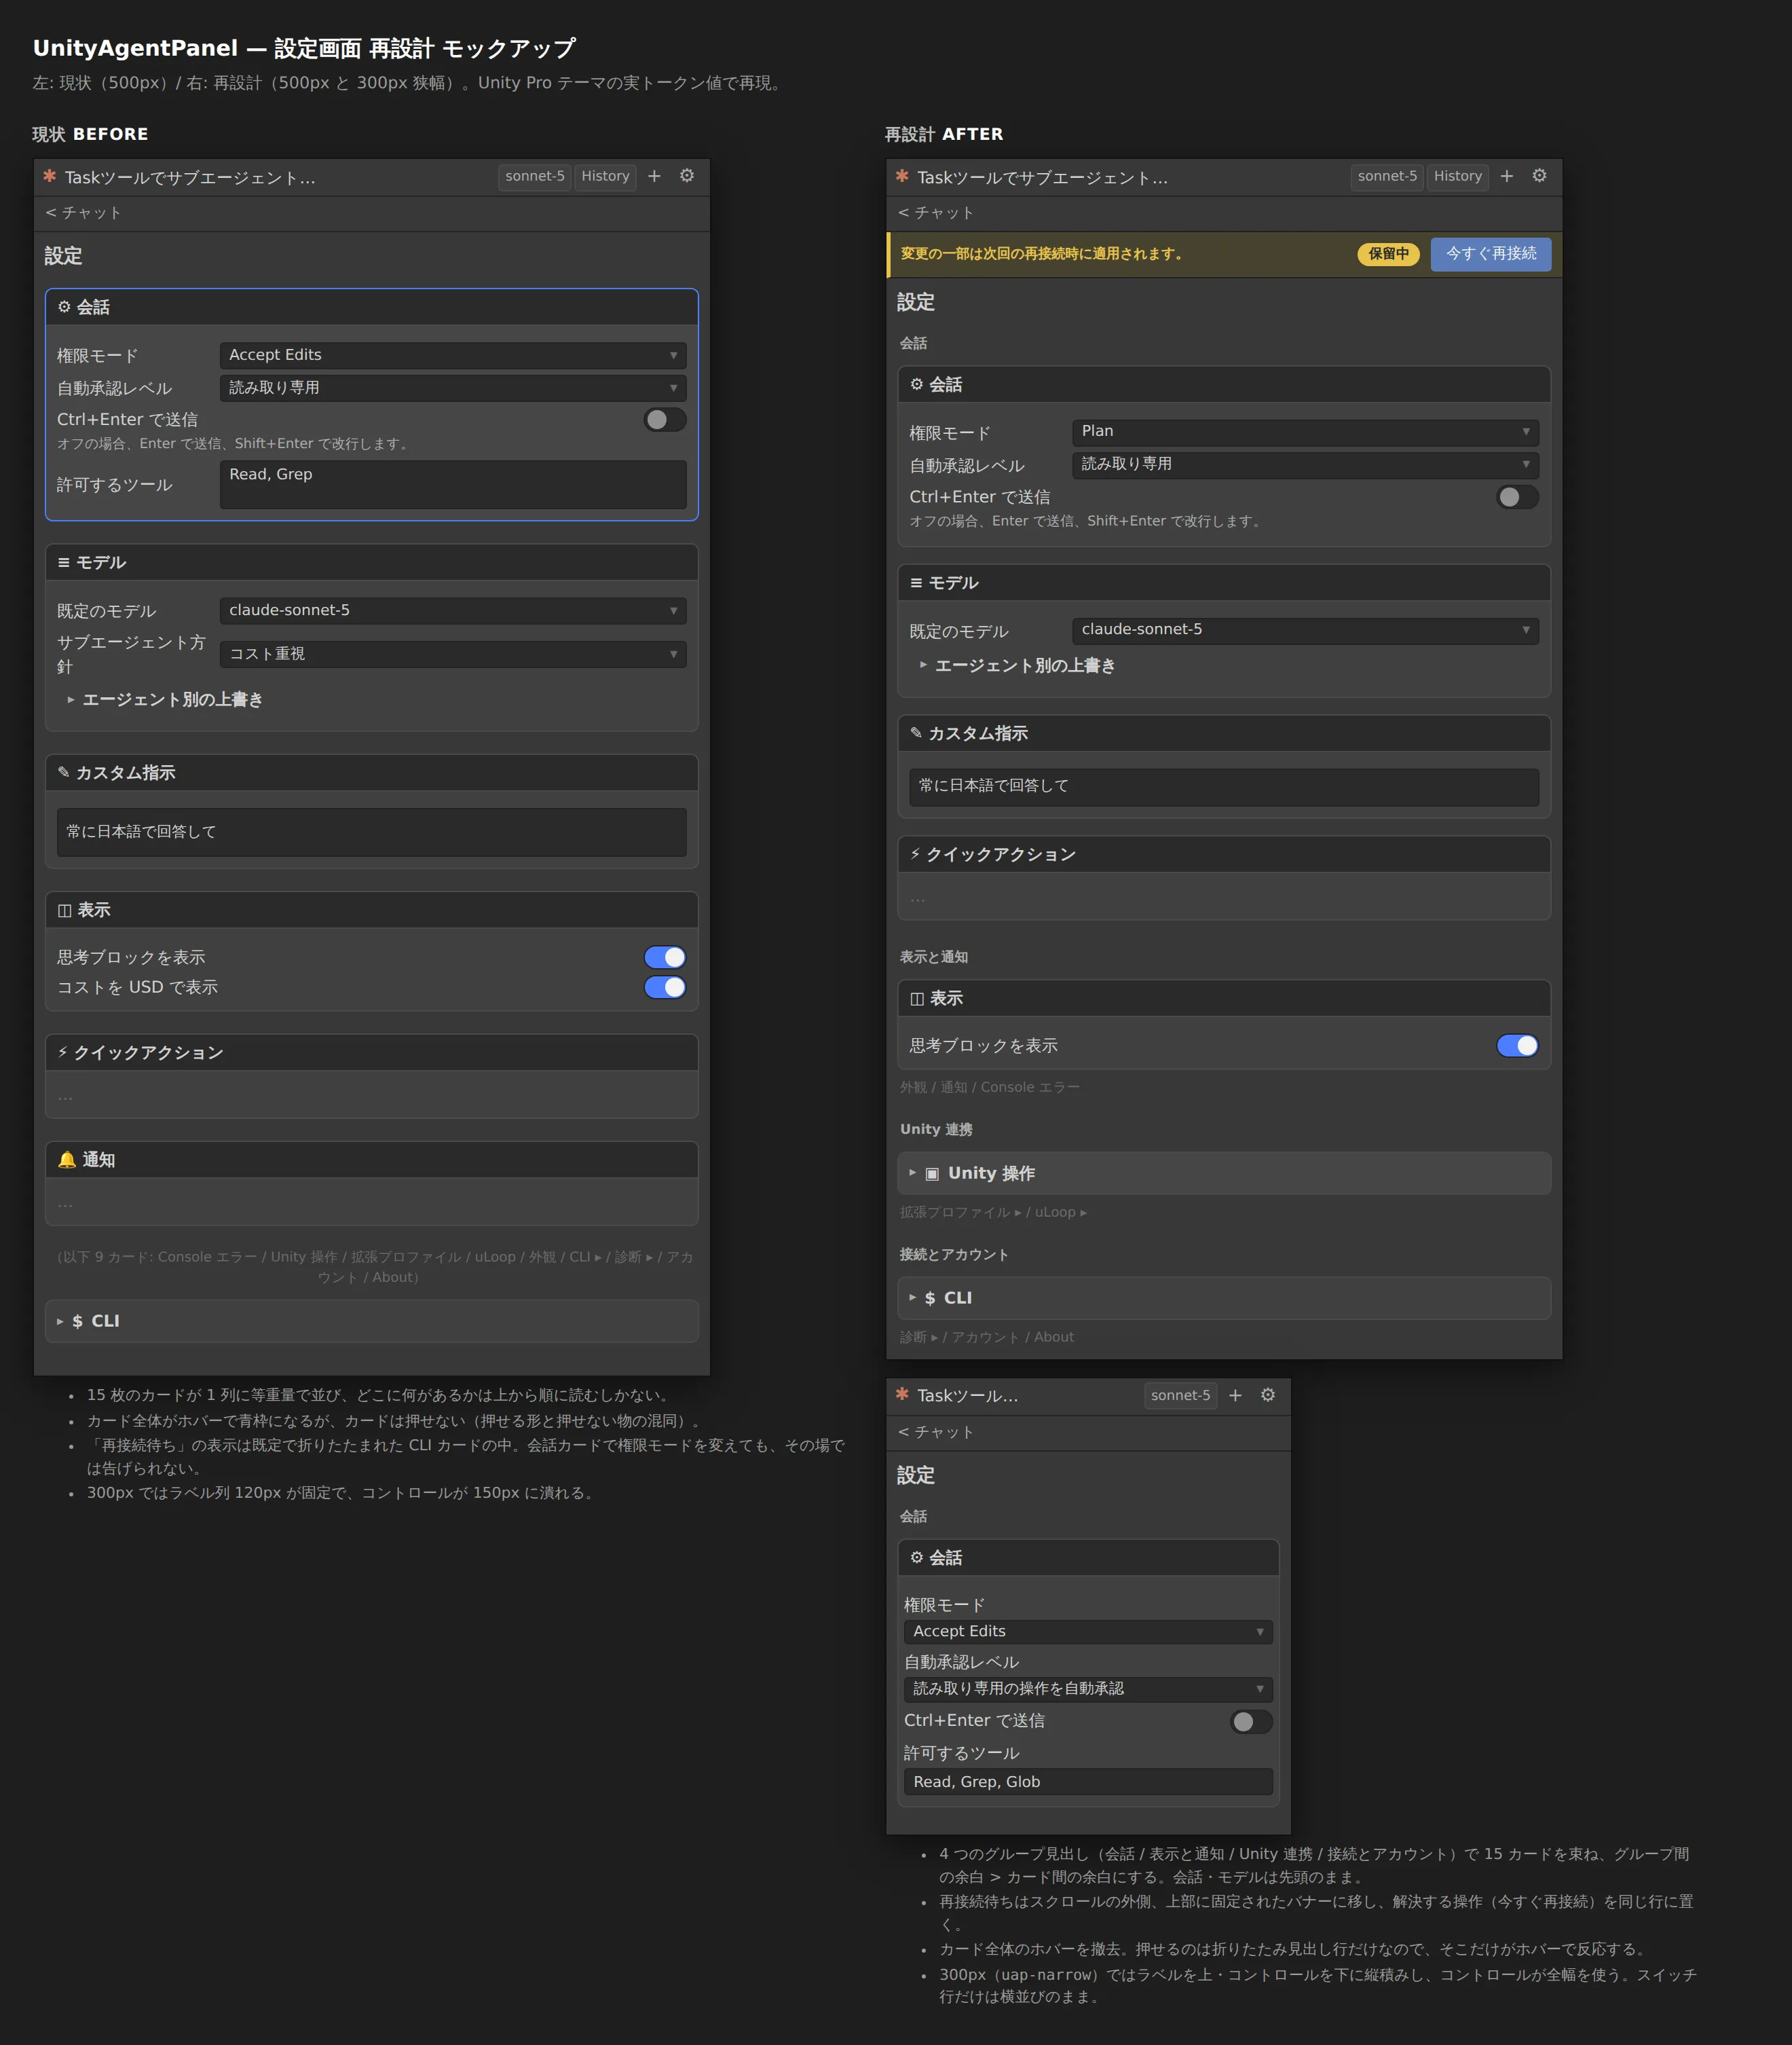1792x2045 pixels.
Task: Click the lines icon on AFTER モデル card
Action: coord(916,583)
